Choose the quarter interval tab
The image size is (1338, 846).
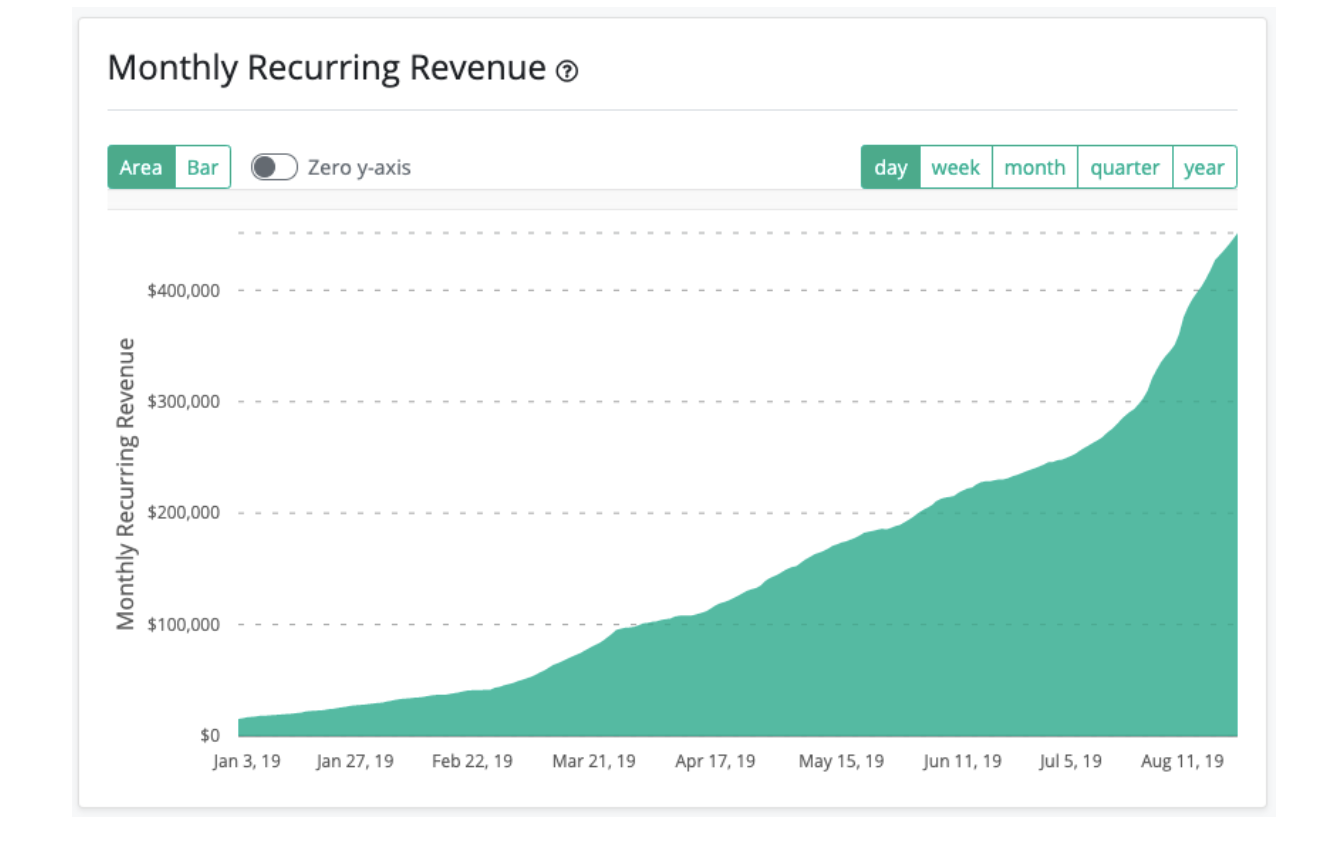pyautogui.click(x=1124, y=167)
